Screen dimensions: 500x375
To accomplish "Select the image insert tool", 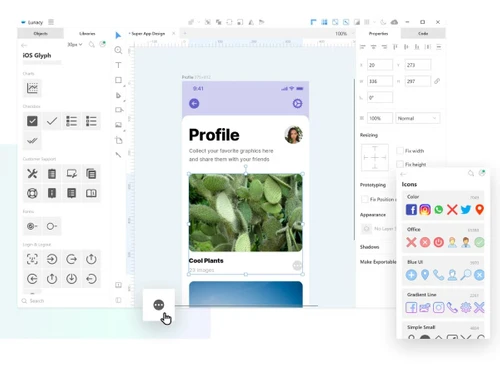I will pyautogui.click(x=118, y=125).
